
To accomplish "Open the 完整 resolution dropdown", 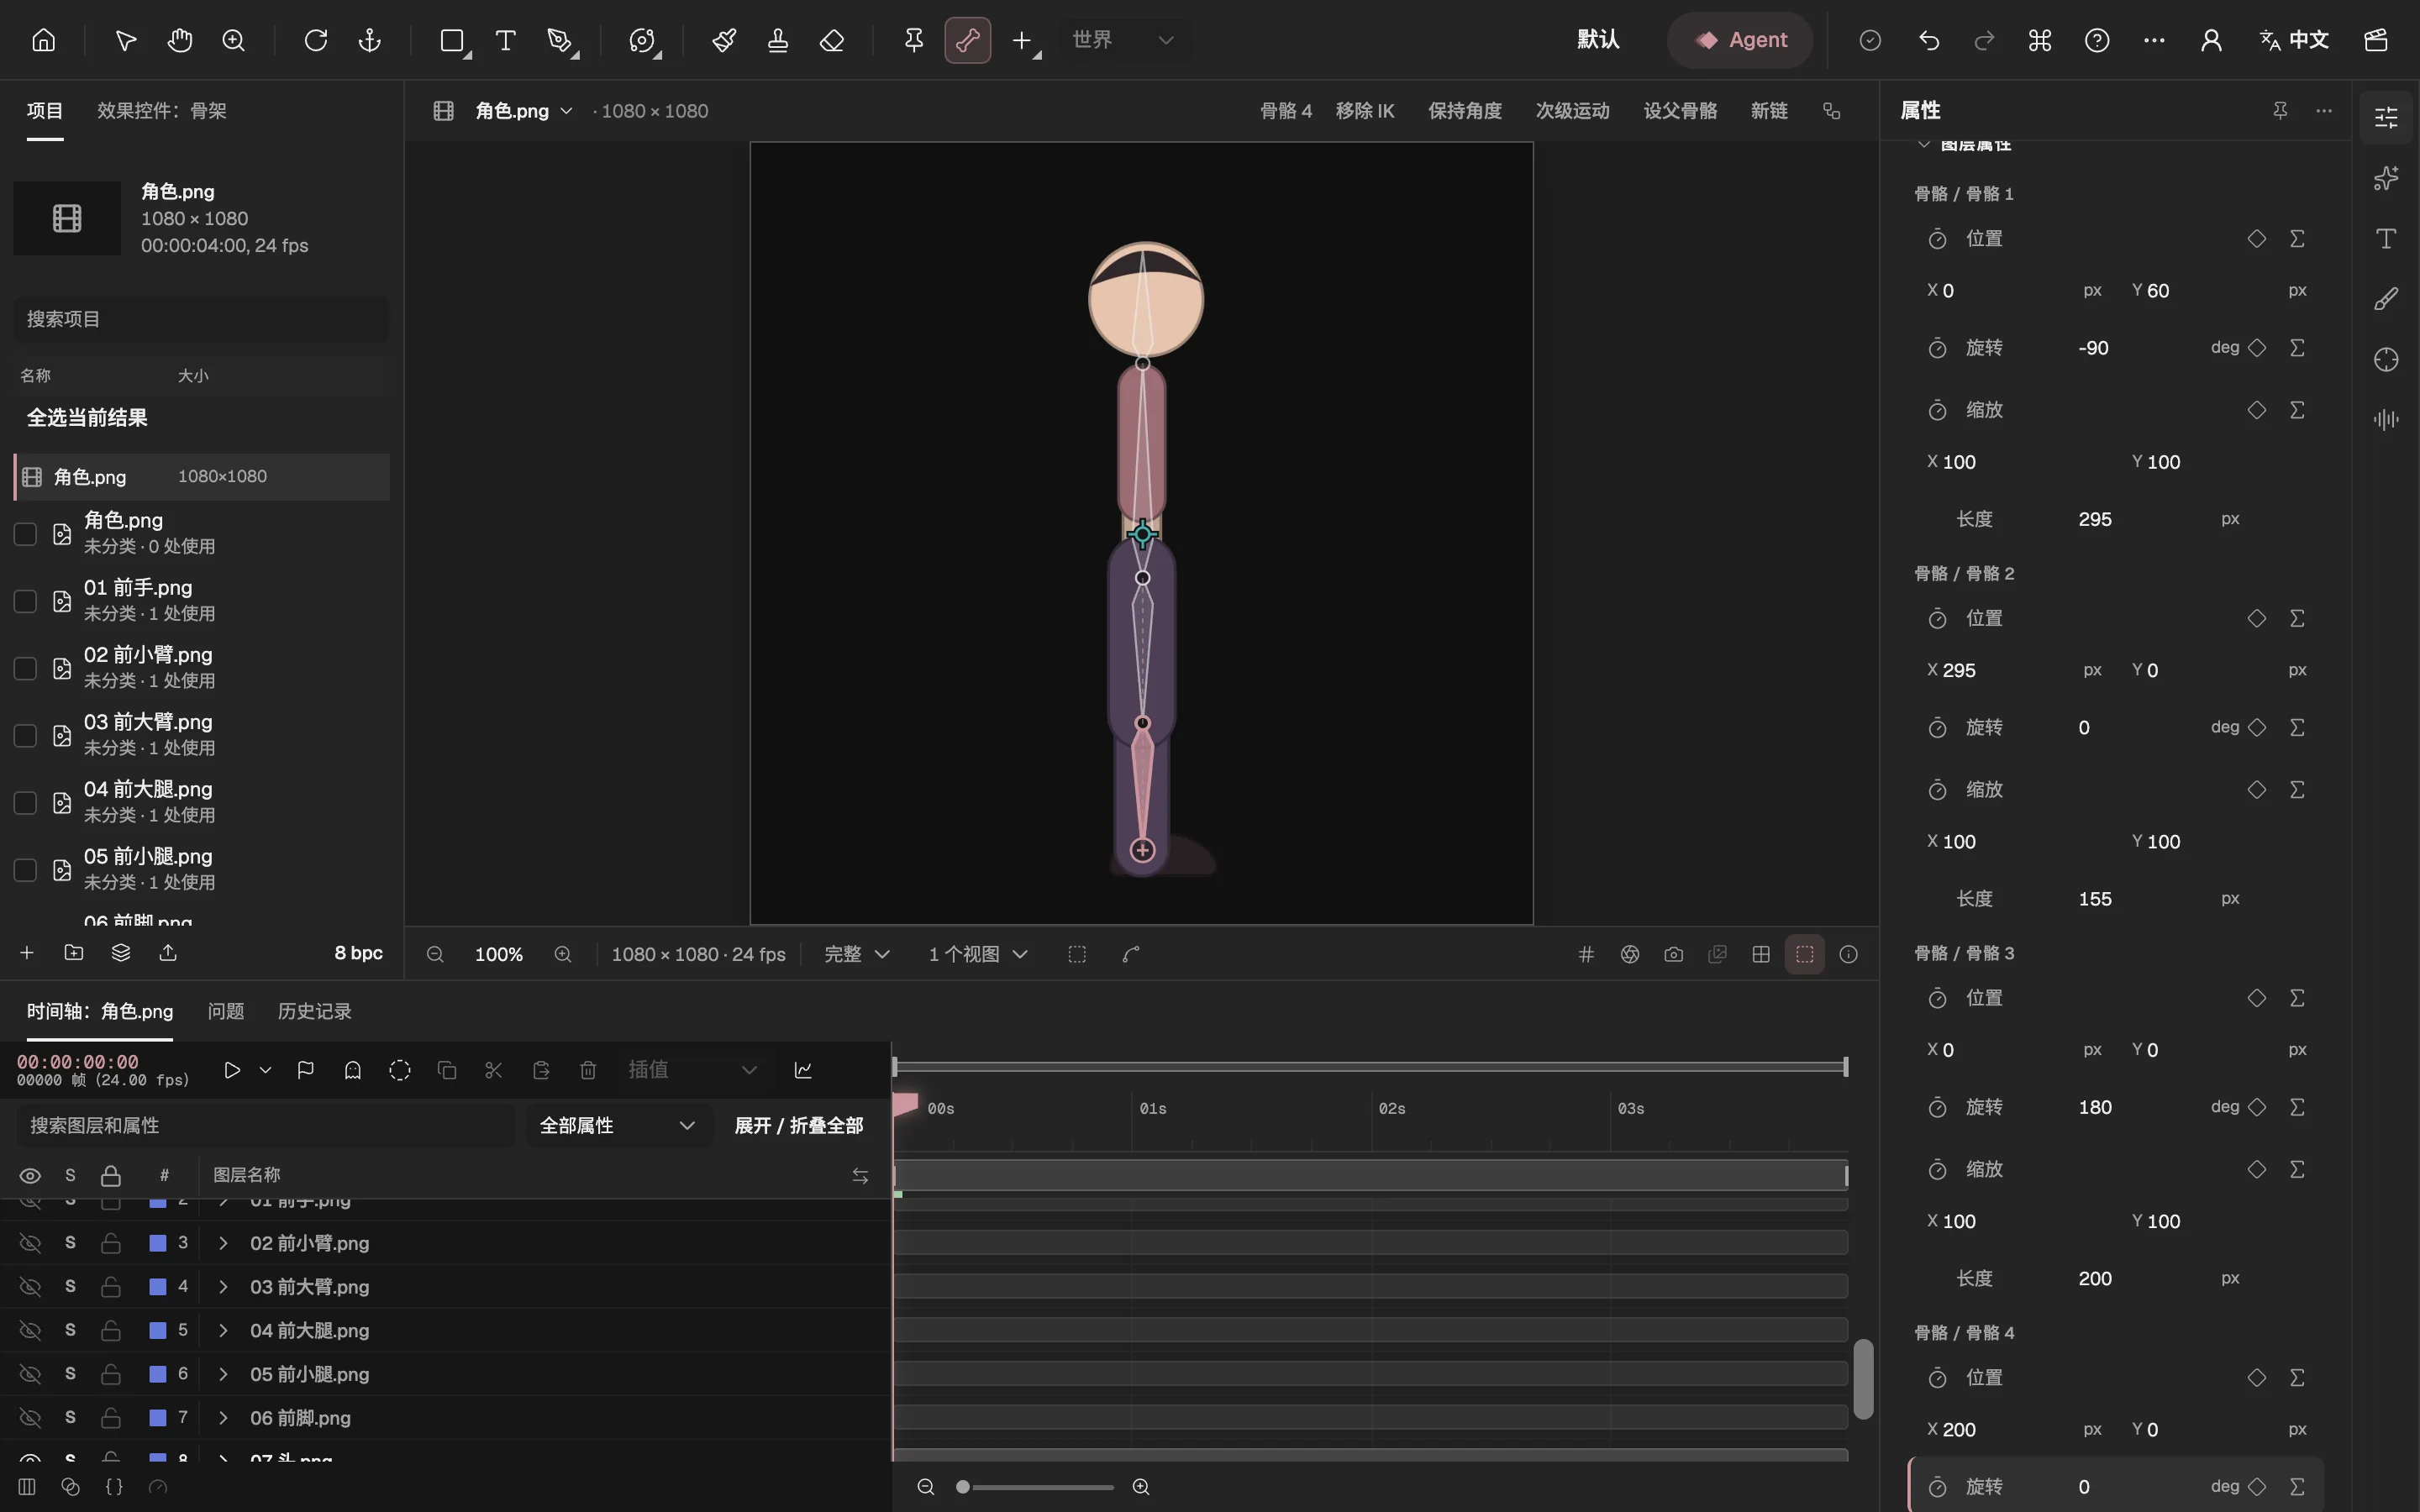I will point(856,954).
